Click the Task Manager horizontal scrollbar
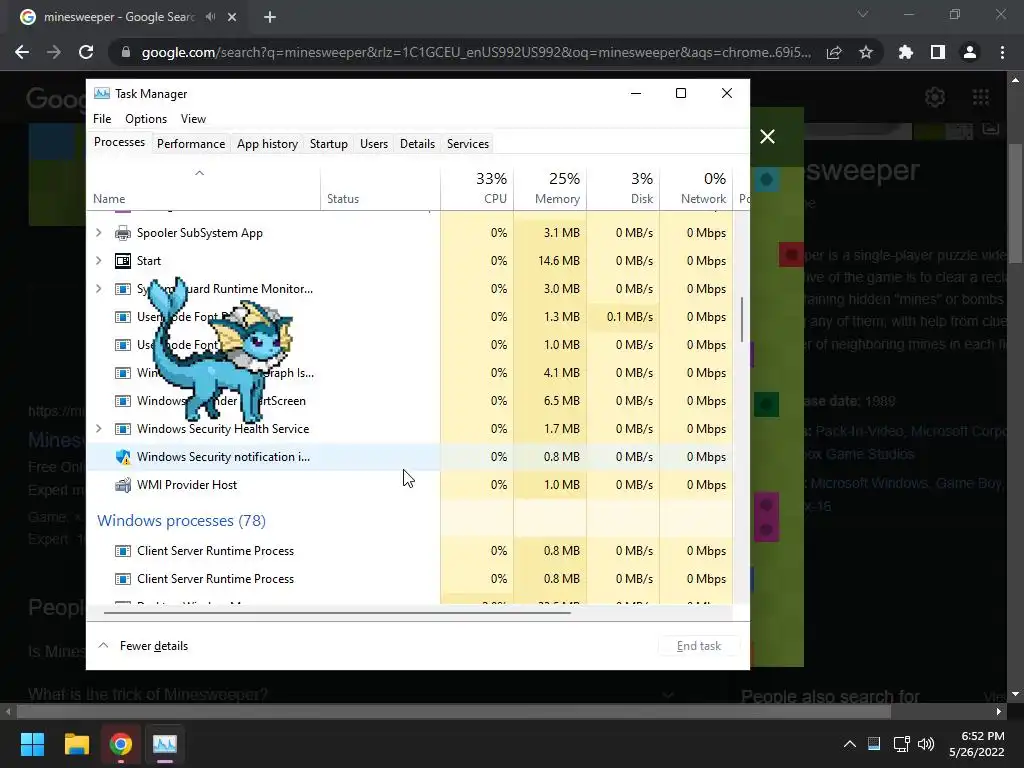 point(337,613)
